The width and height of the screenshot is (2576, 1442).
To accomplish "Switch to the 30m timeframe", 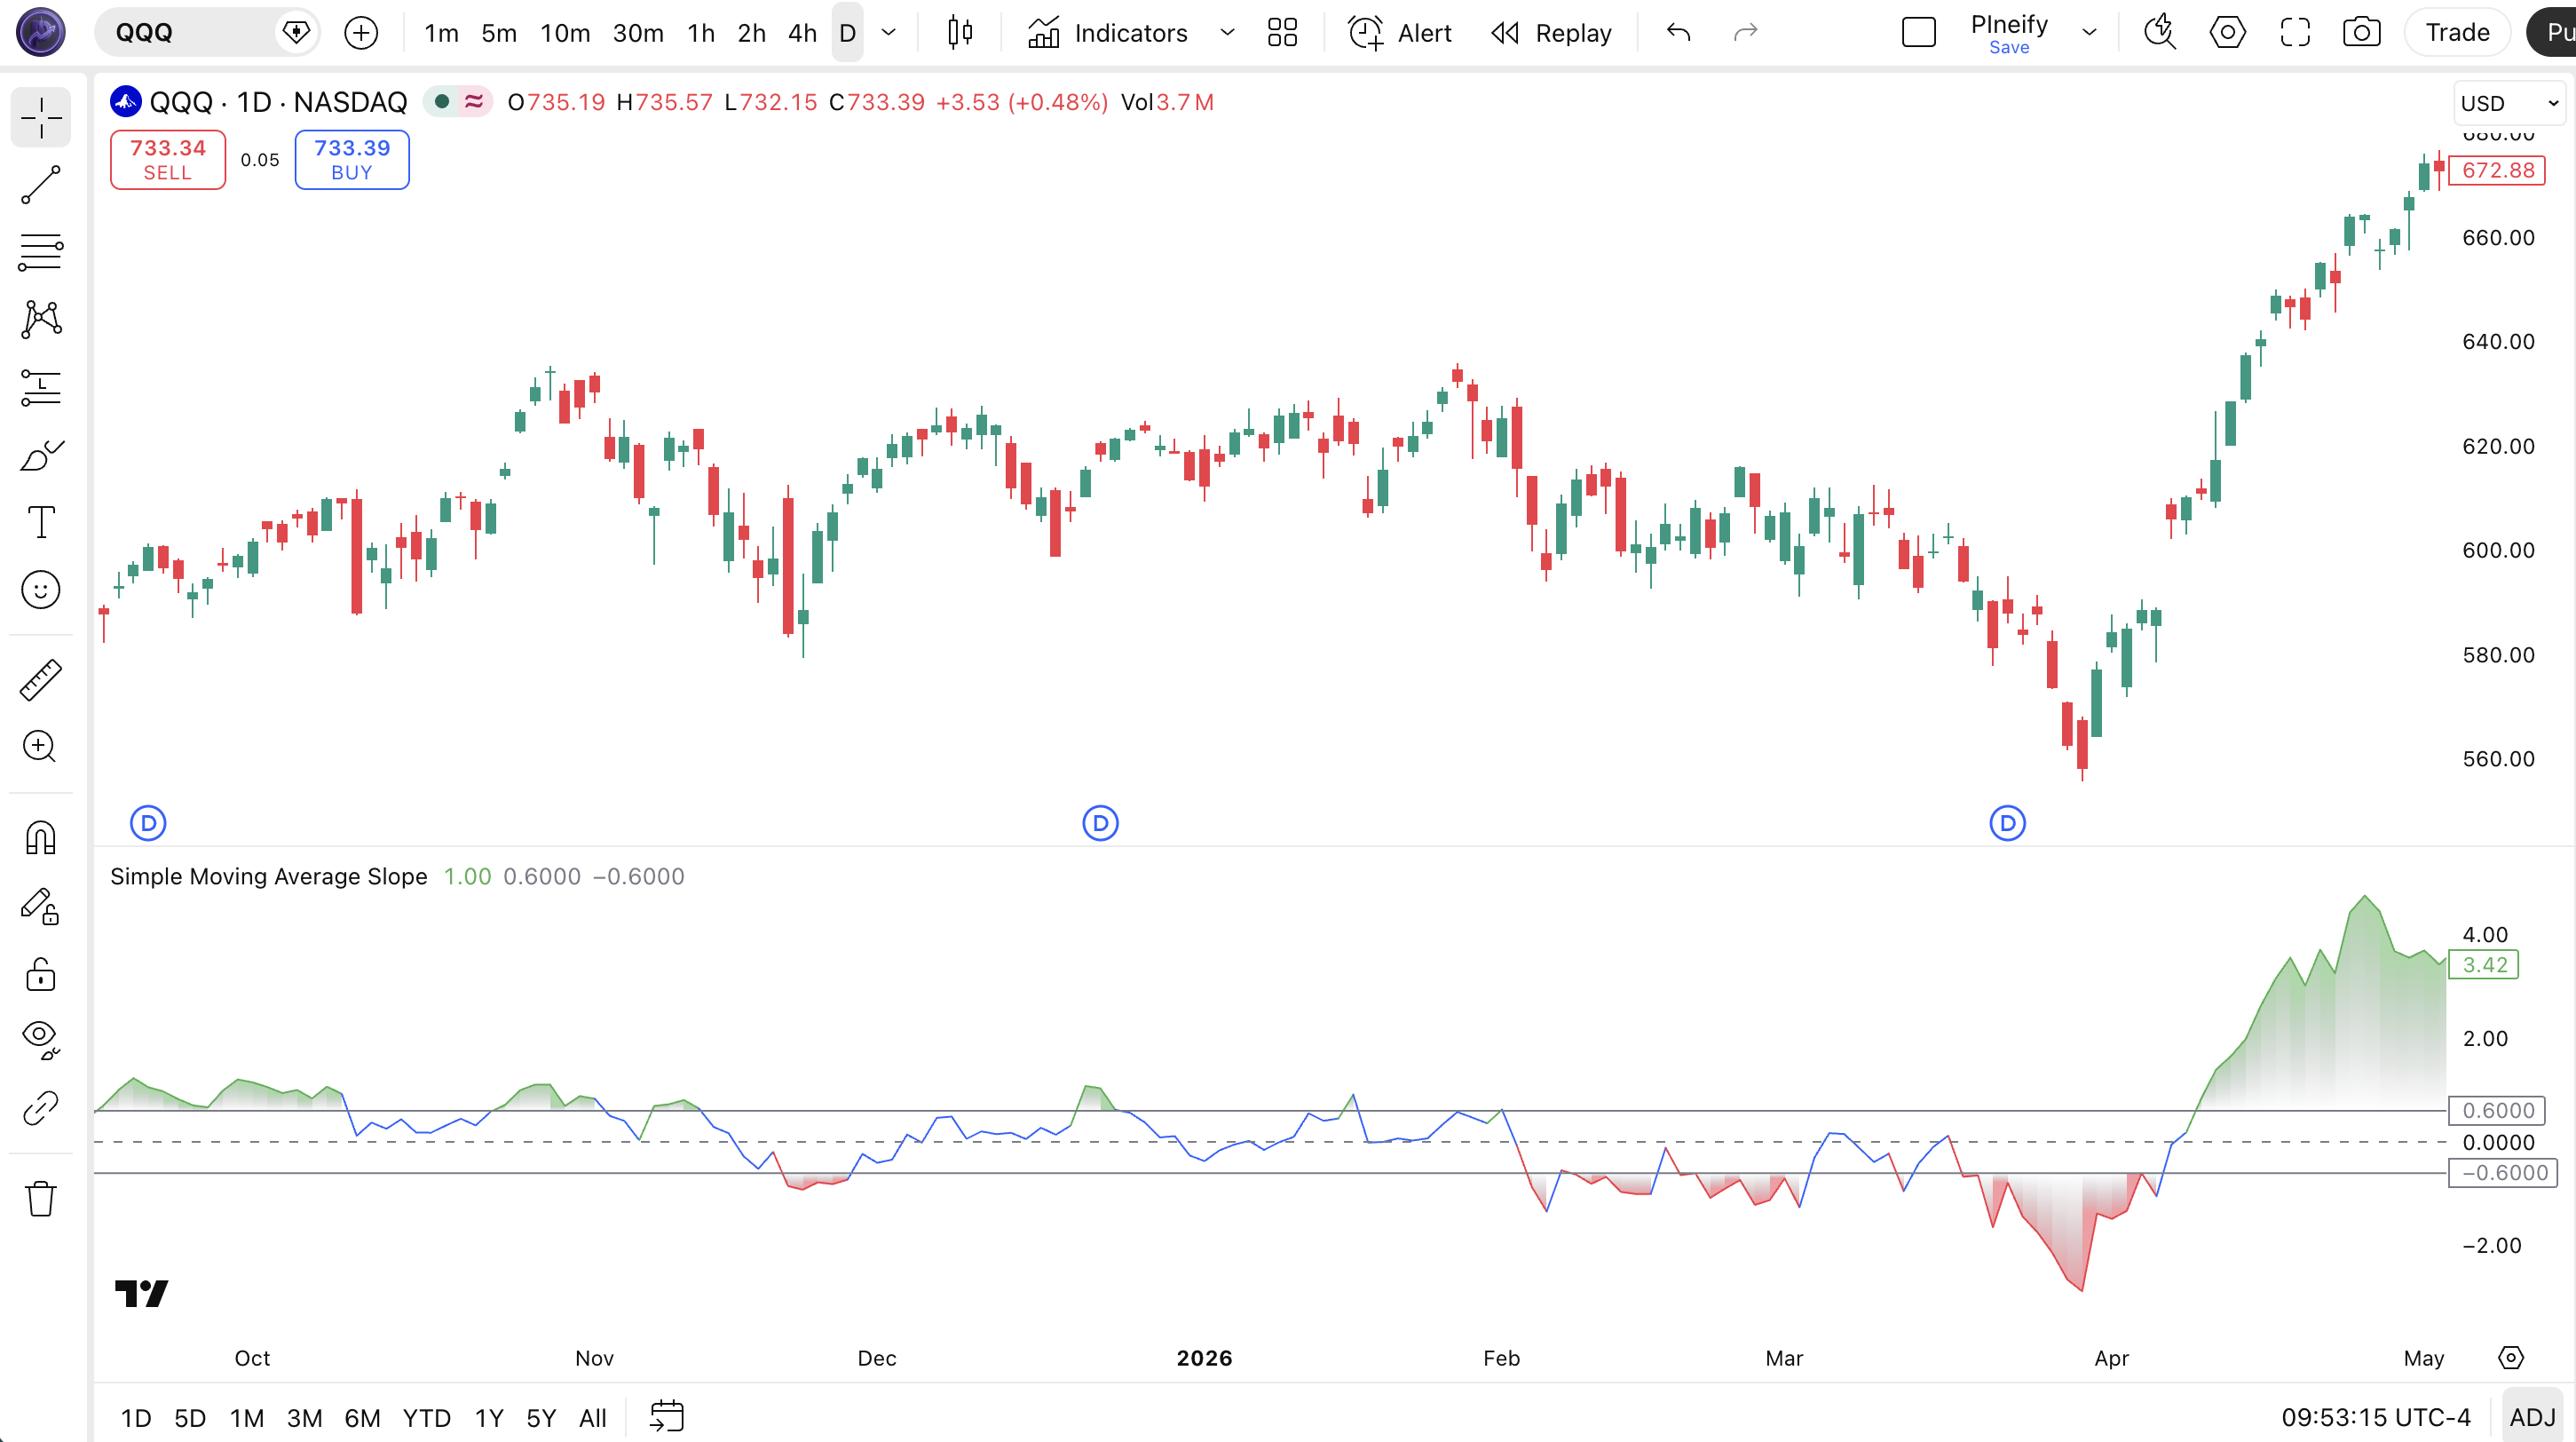I will 638,33.
